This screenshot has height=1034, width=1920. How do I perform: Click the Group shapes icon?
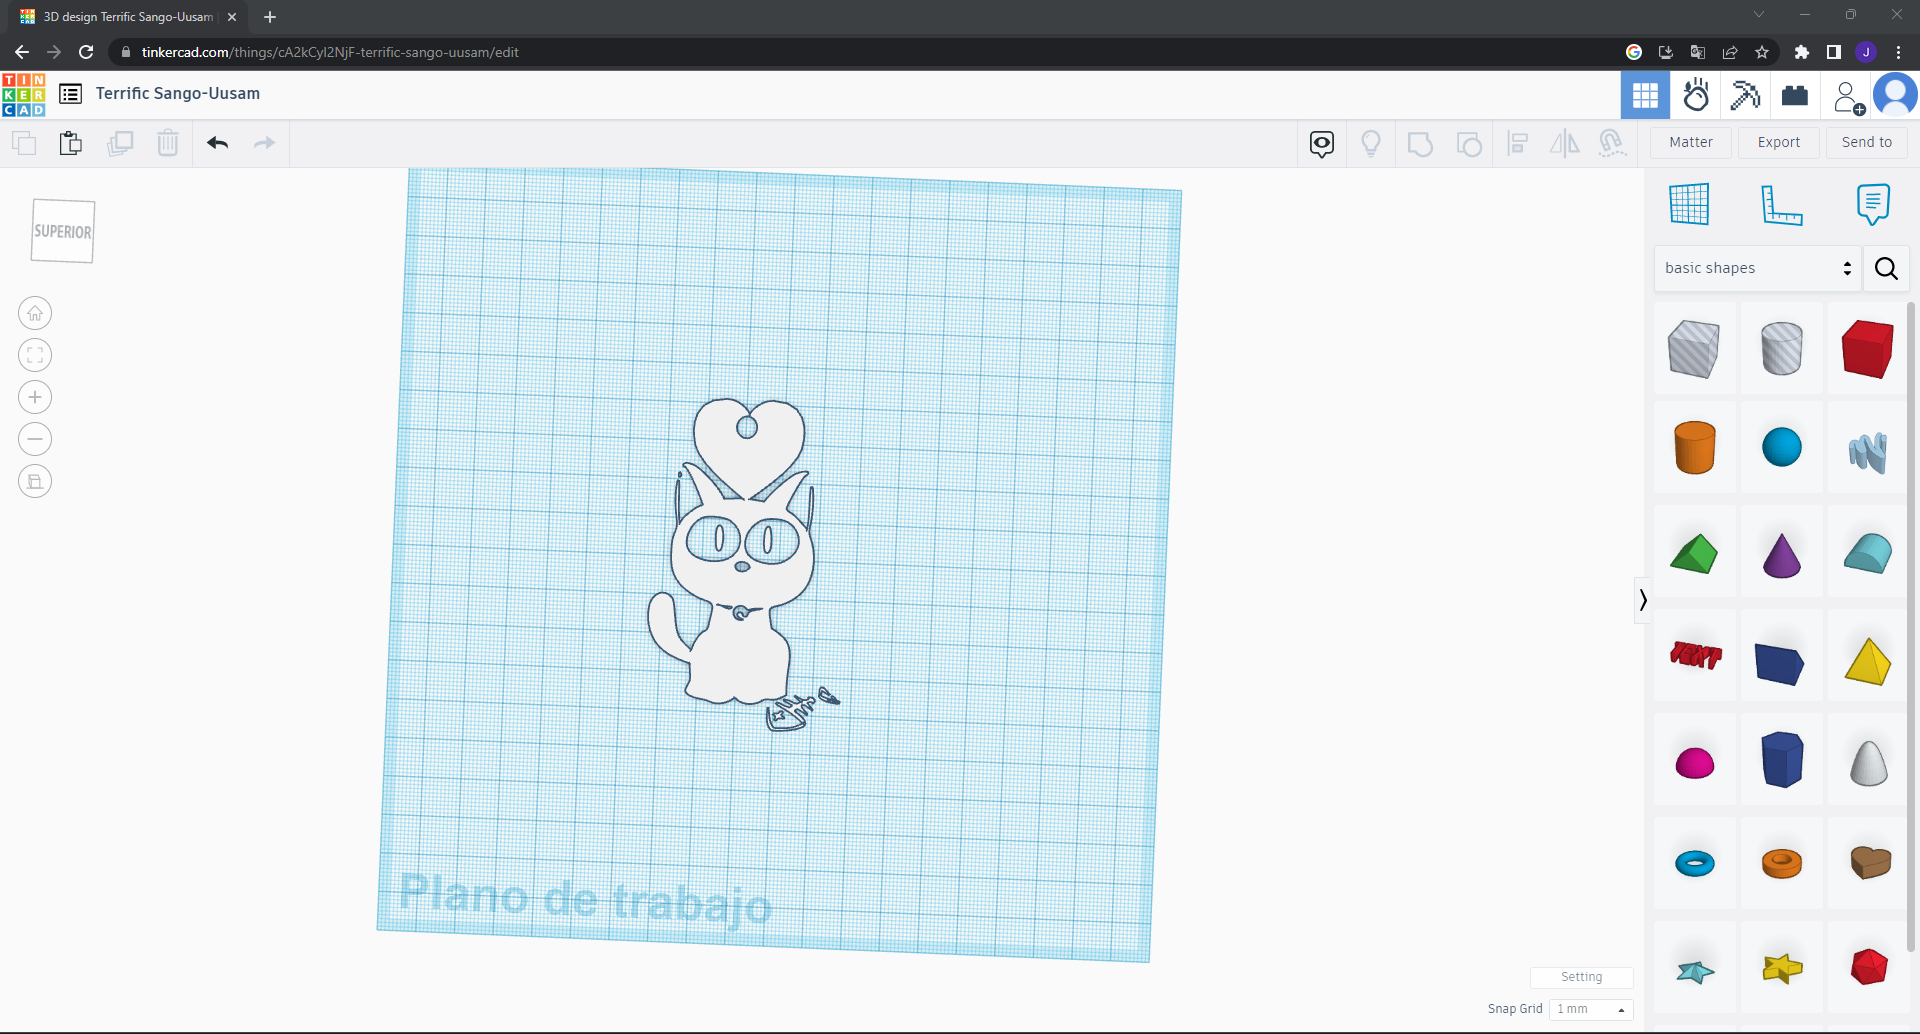click(x=1420, y=144)
